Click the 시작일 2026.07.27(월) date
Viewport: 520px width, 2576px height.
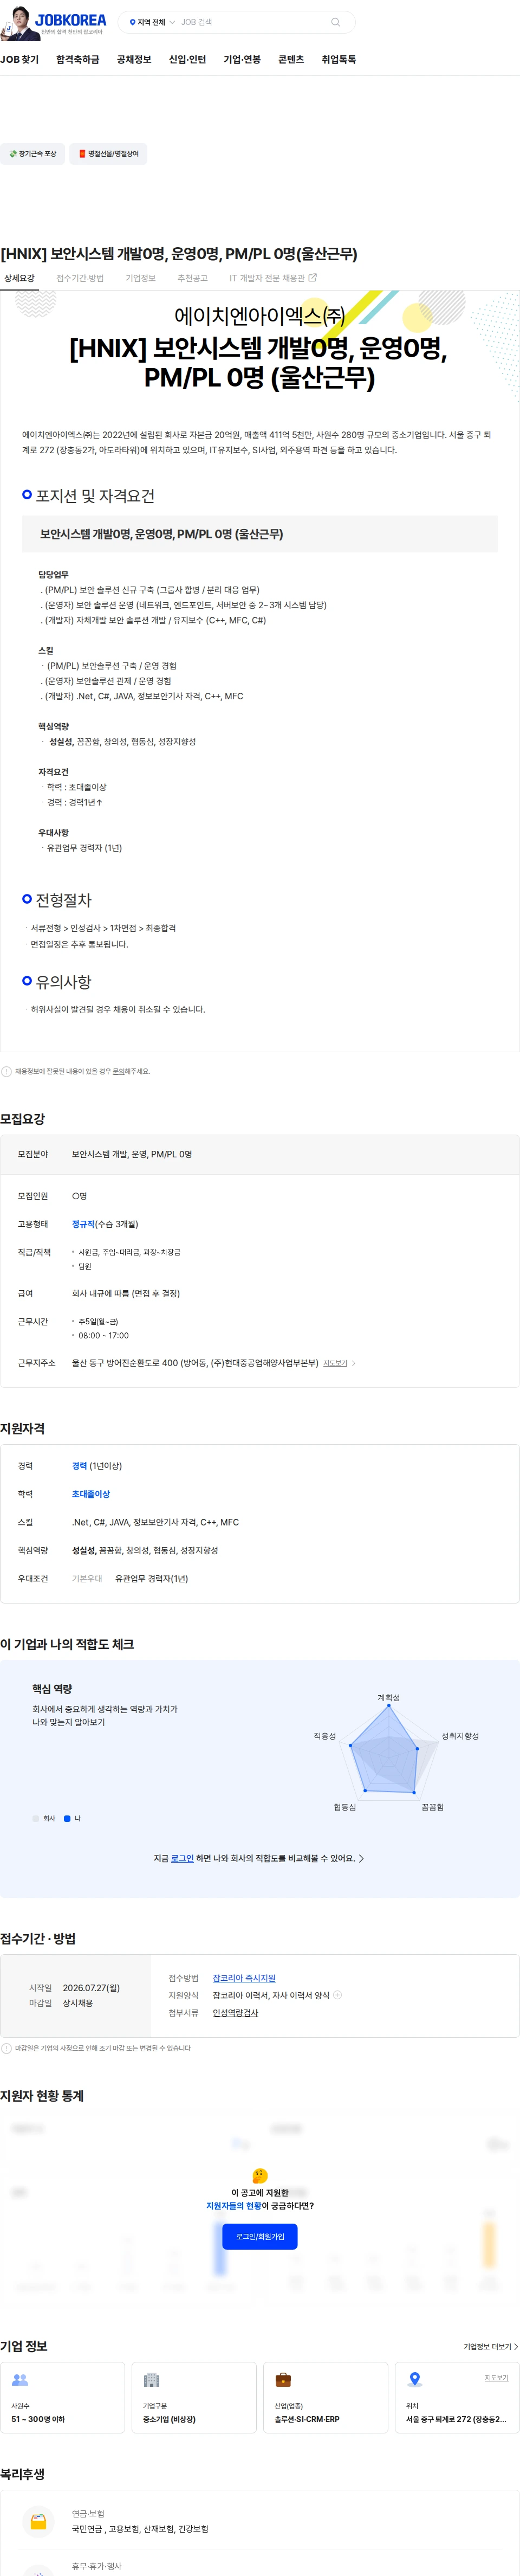click(x=91, y=1987)
